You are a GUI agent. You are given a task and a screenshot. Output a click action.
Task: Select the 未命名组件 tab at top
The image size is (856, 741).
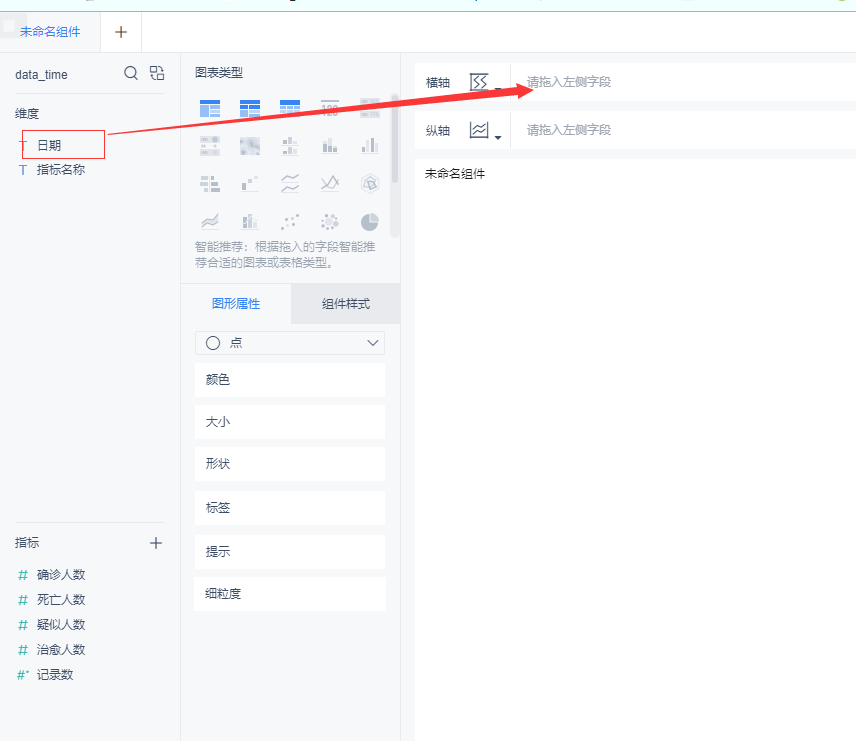pos(50,32)
